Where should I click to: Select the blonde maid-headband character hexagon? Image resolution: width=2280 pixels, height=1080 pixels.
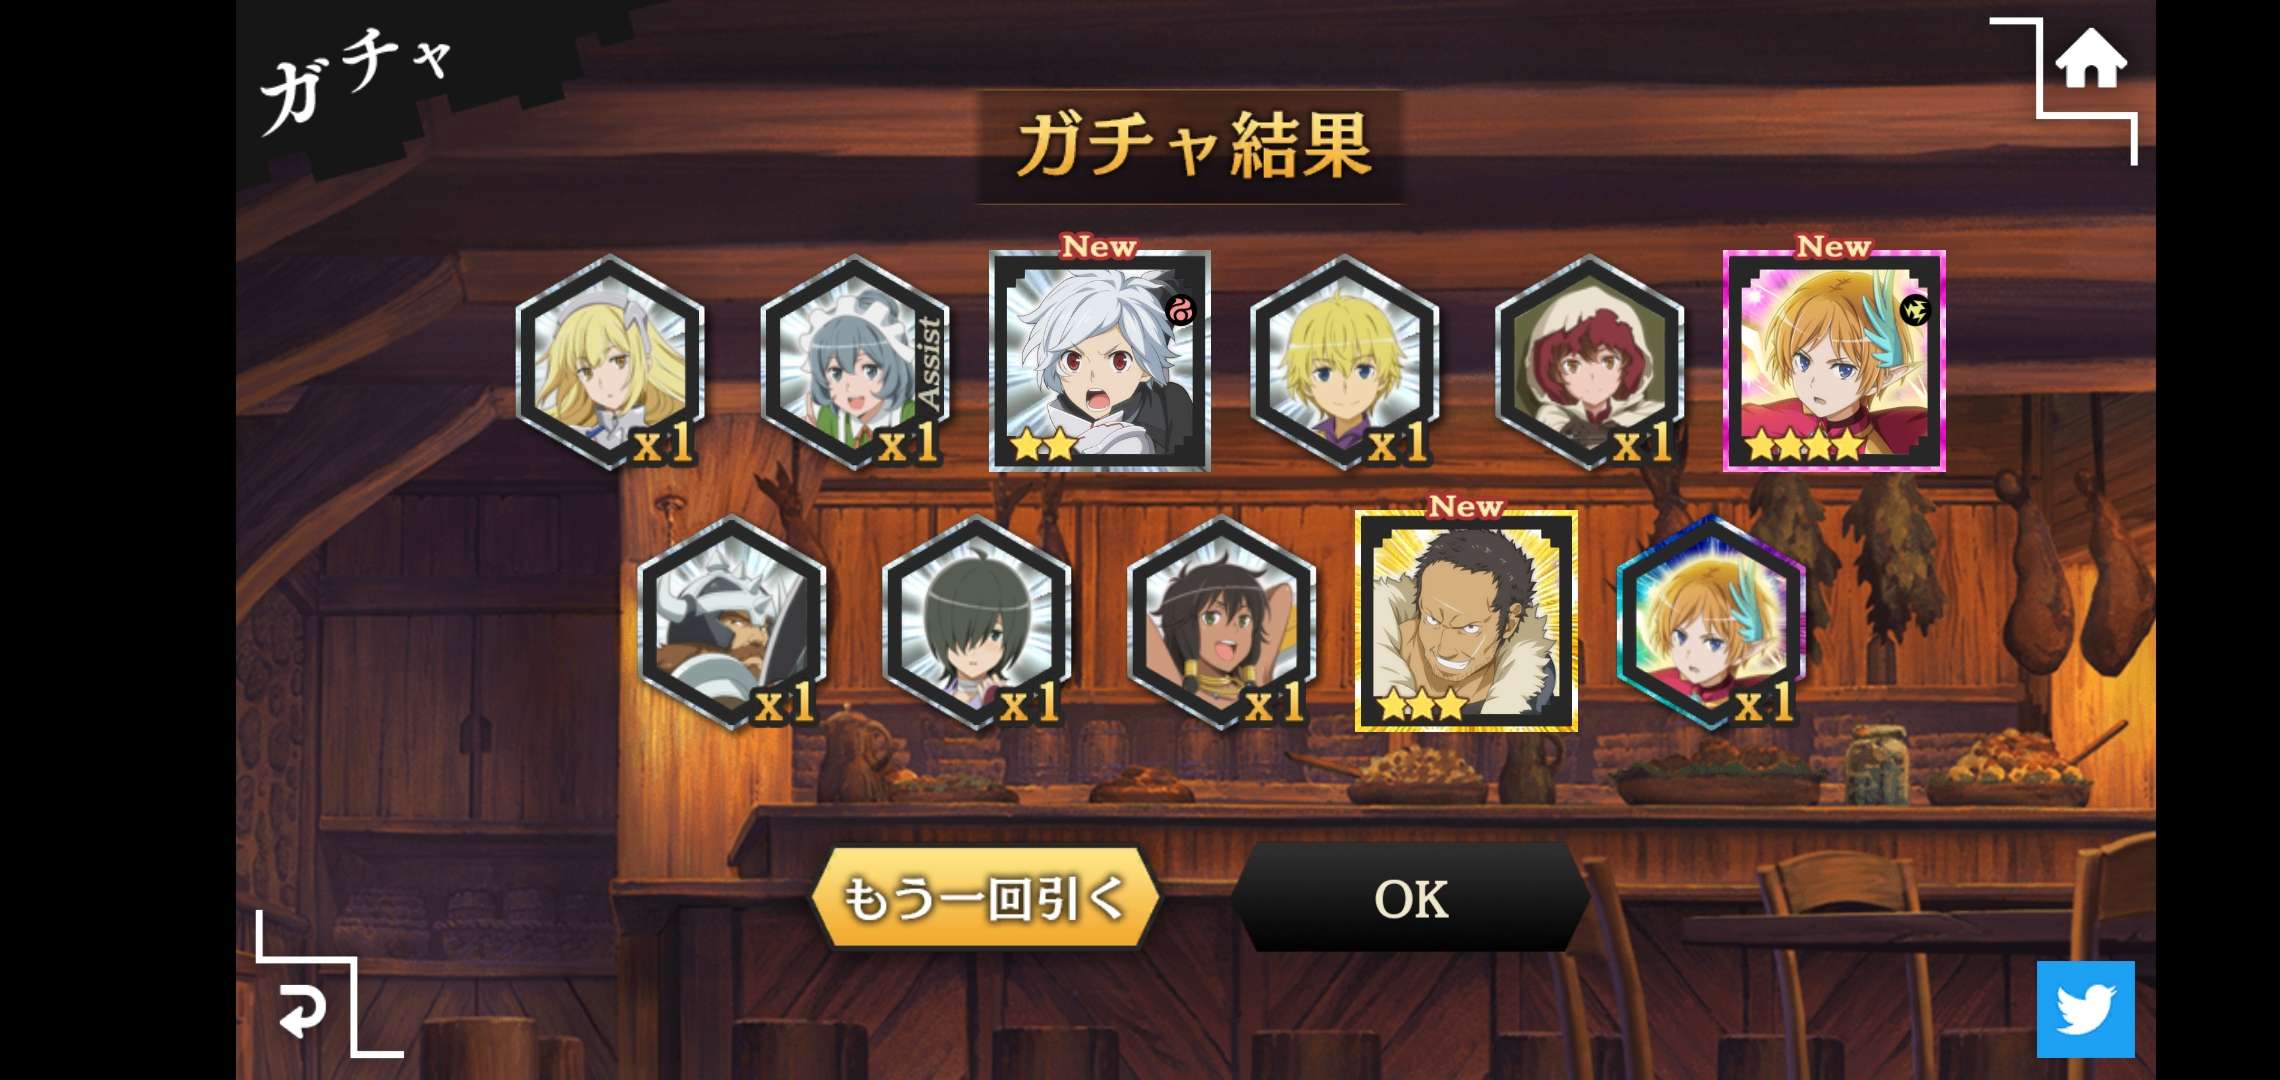[610, 362]
